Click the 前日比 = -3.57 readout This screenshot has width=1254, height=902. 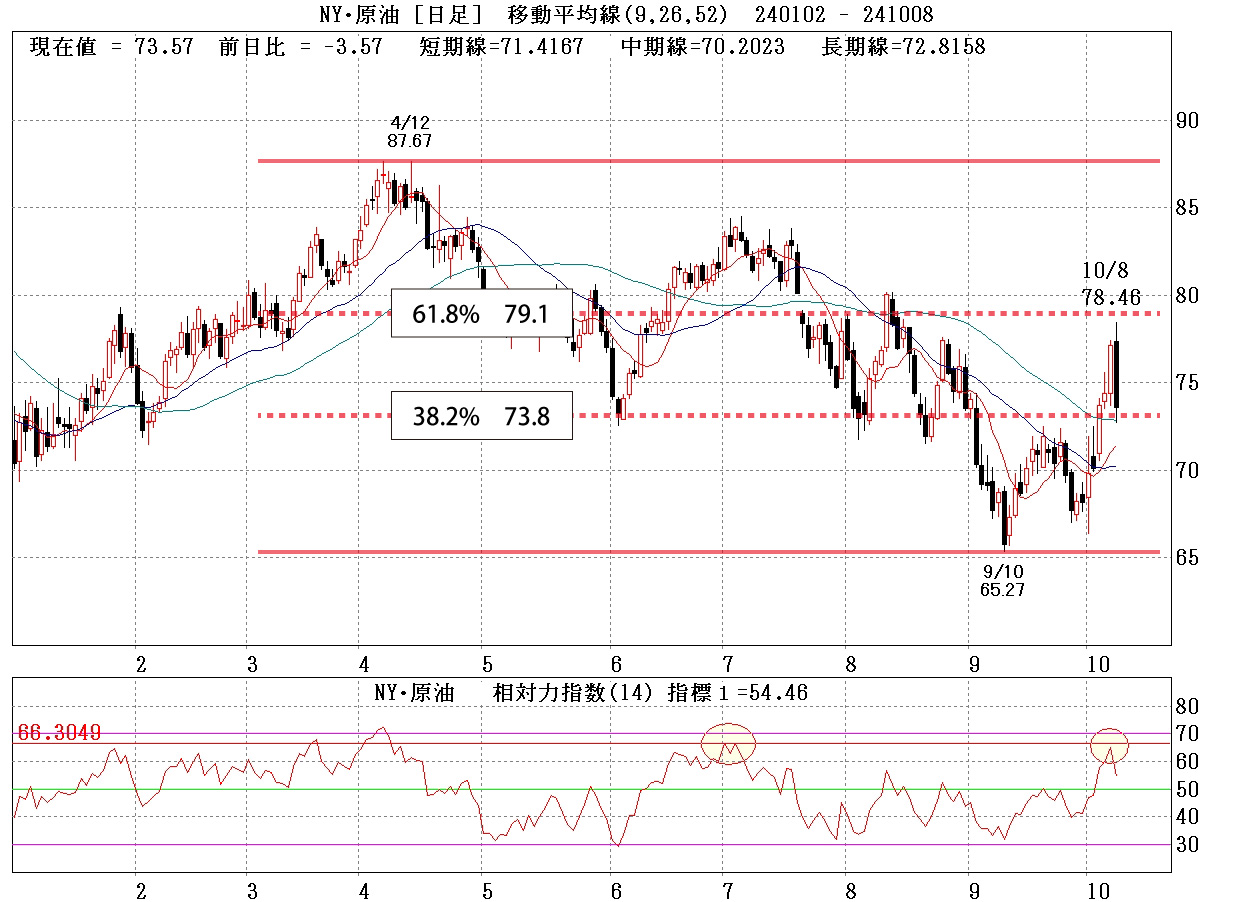pyautogui.click(x=299, y=47)
